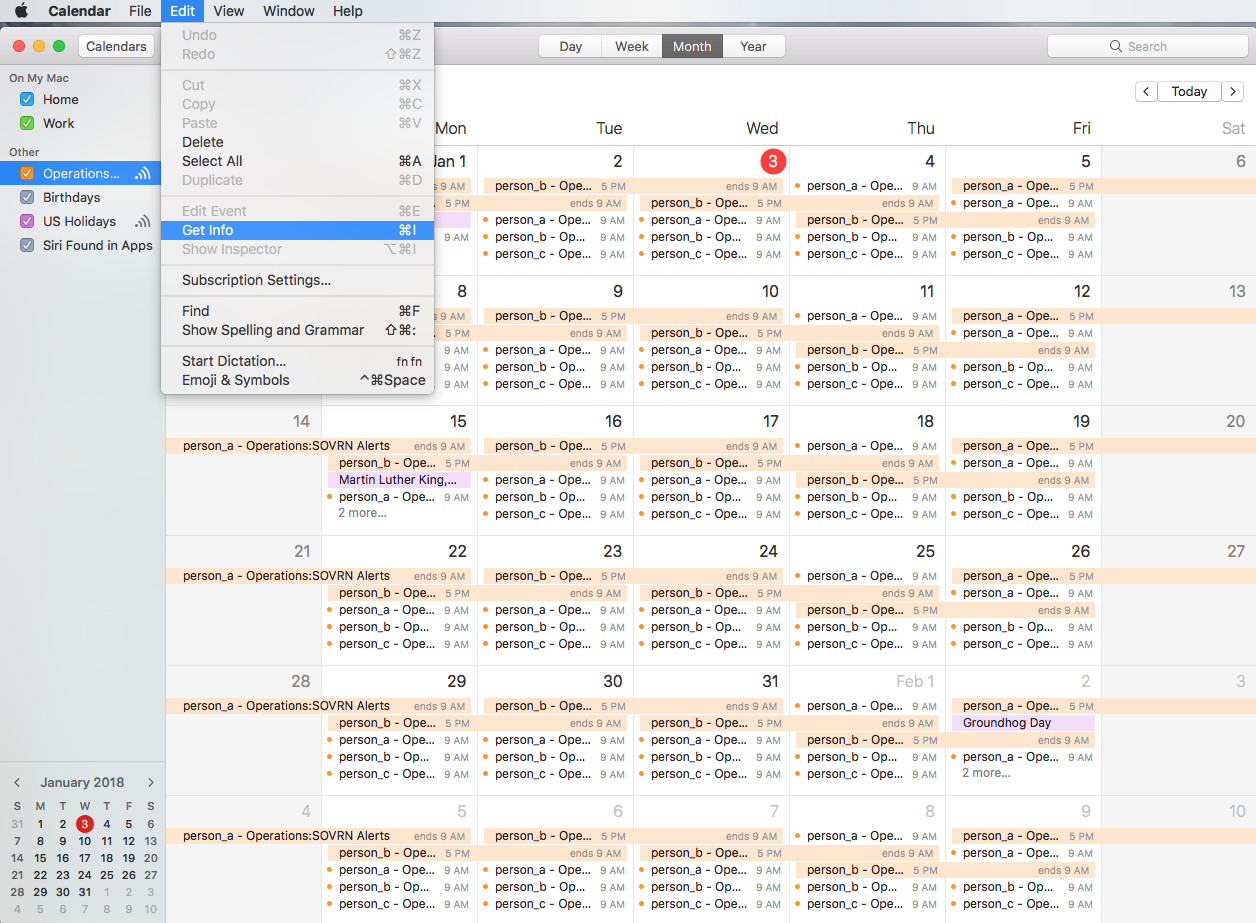Select Operations calendar in sidebar
Image resolution: width=1256 pixels, height=923 pixels.
pos(82,173)
